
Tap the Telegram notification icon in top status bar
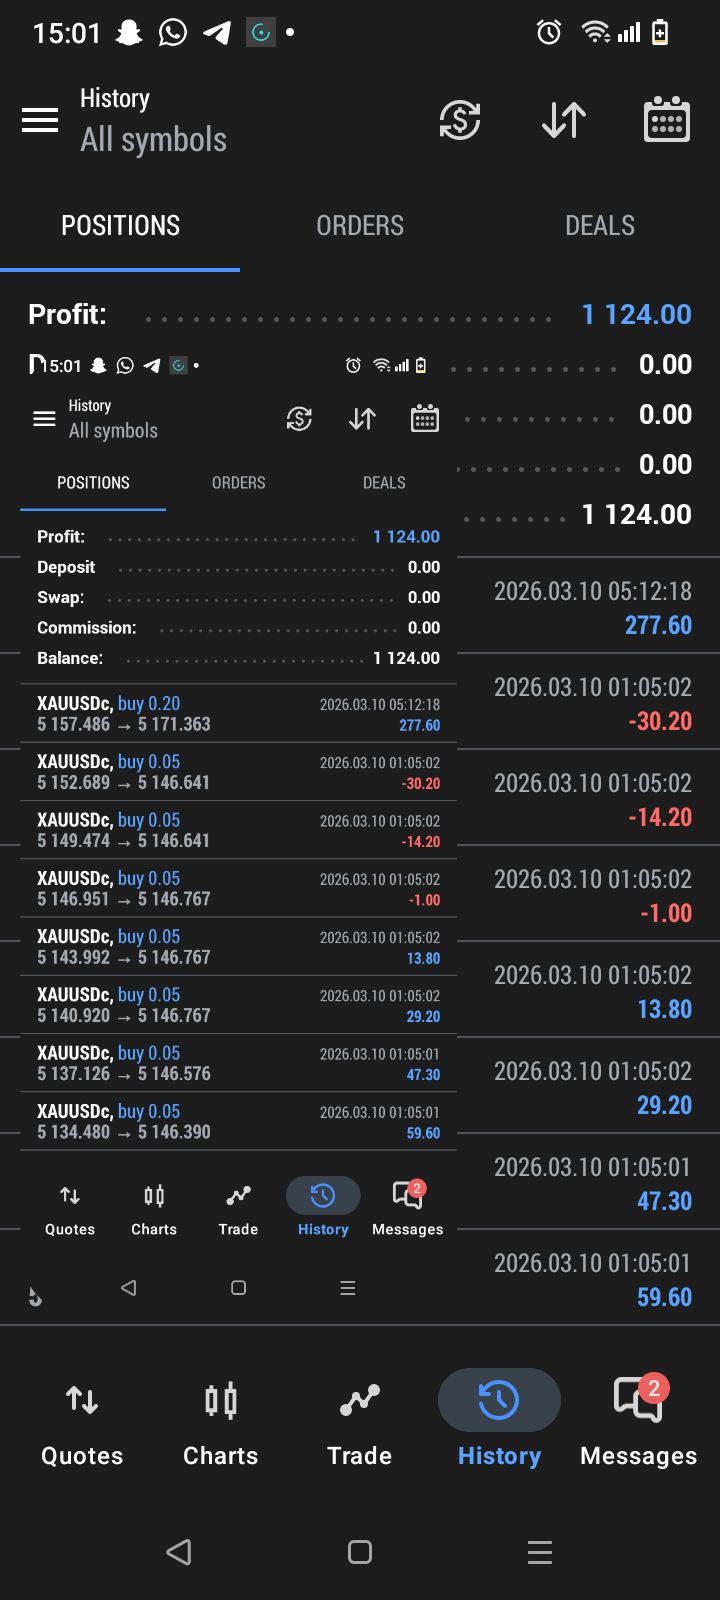pos(217,33)
